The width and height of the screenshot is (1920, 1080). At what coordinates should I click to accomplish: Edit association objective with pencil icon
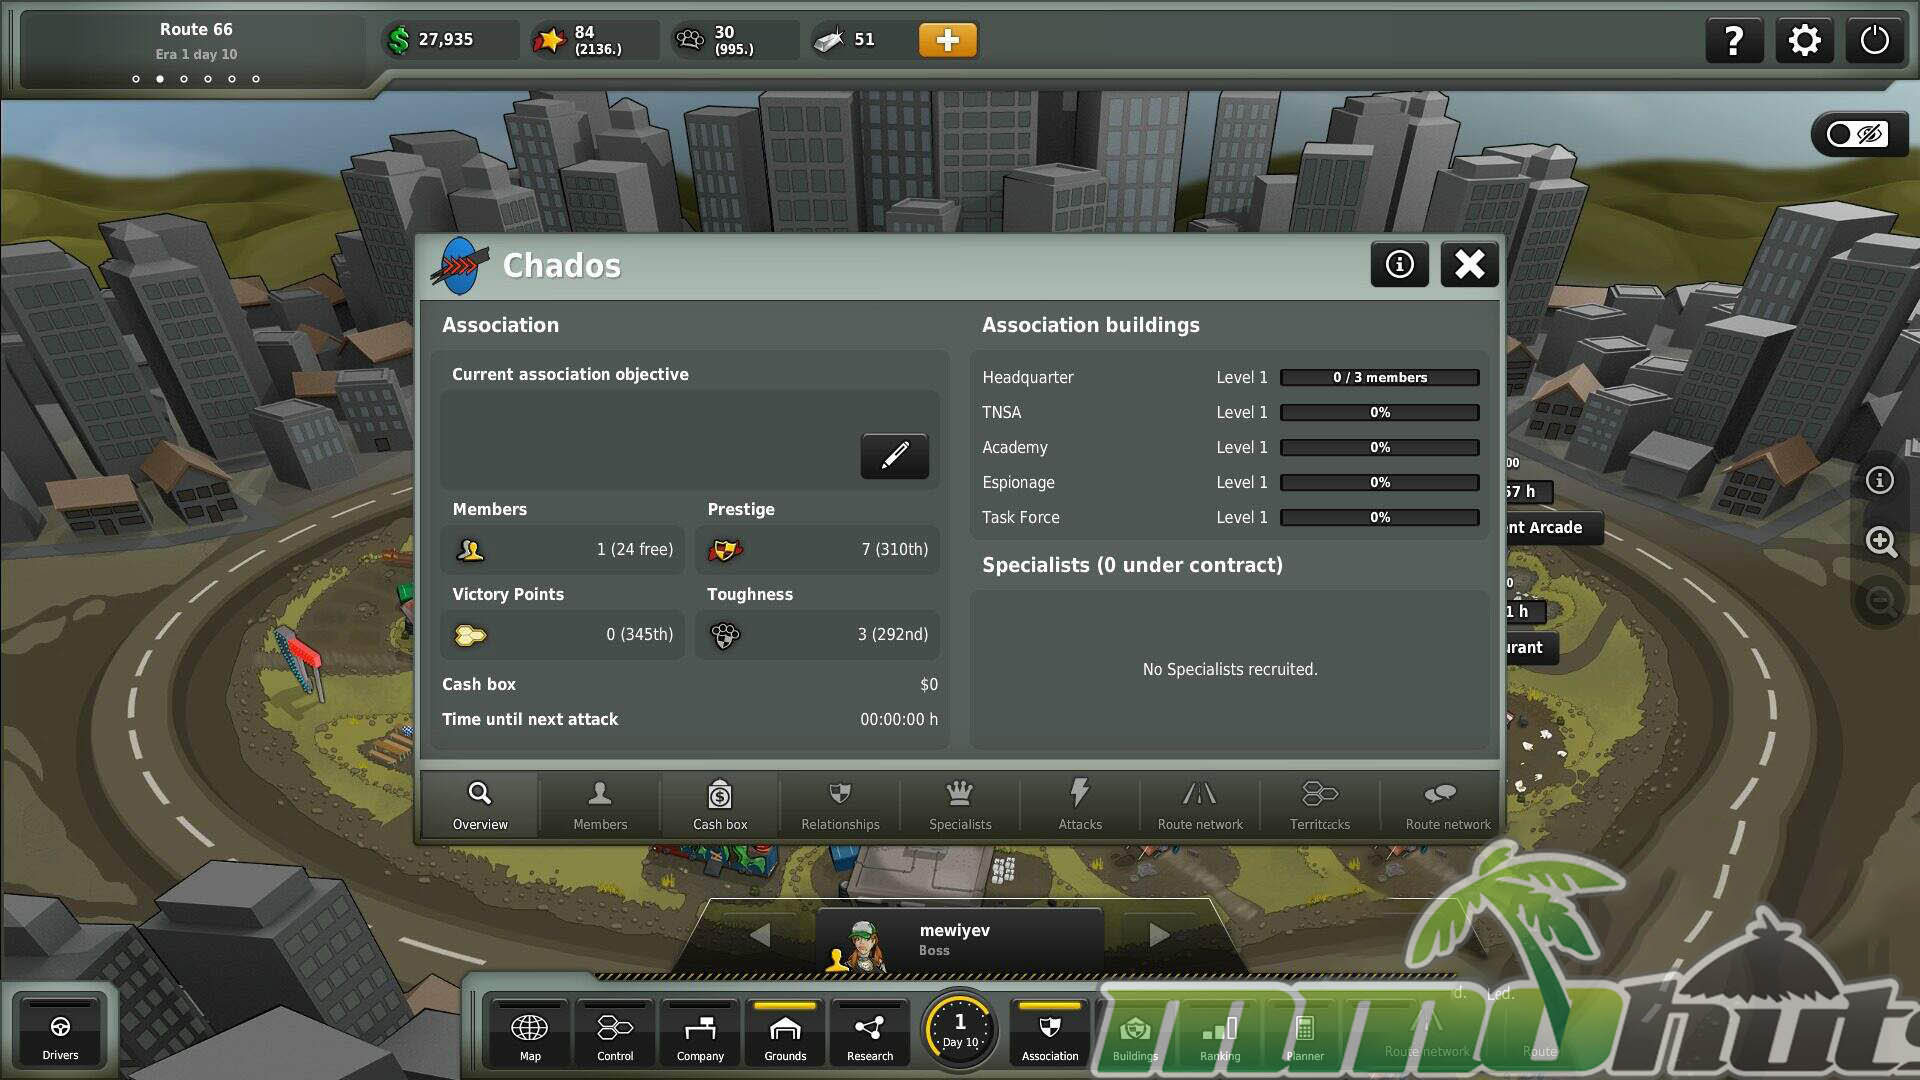[894, 456]
